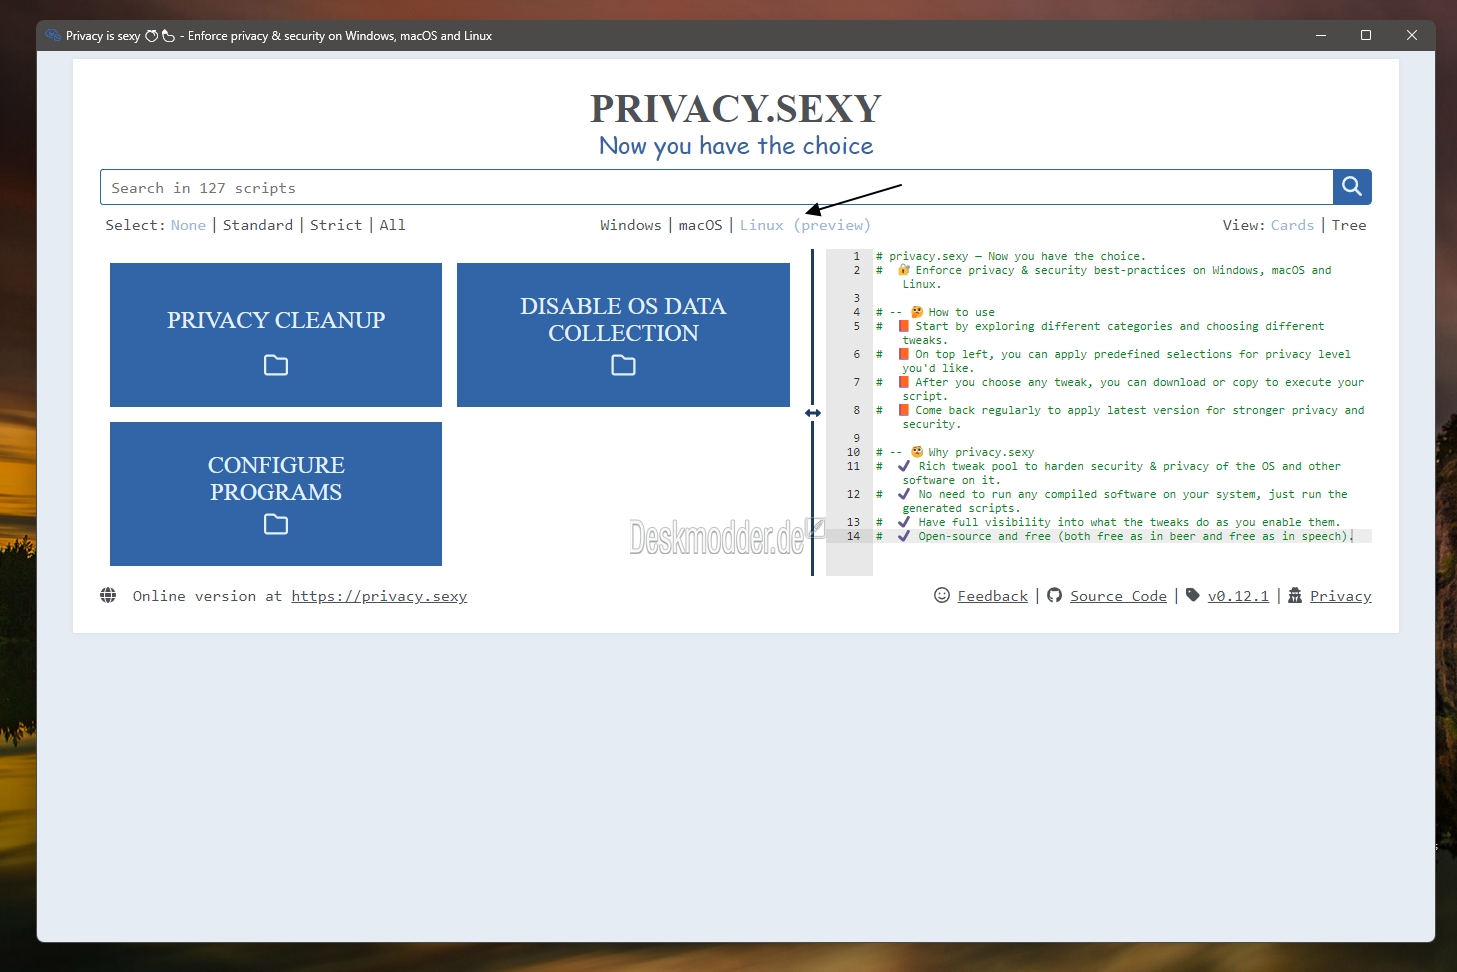This screenshot has height=972, width=1457.
Task: Click the 'Have full visibility' code line
Action: pos(1108,522)
